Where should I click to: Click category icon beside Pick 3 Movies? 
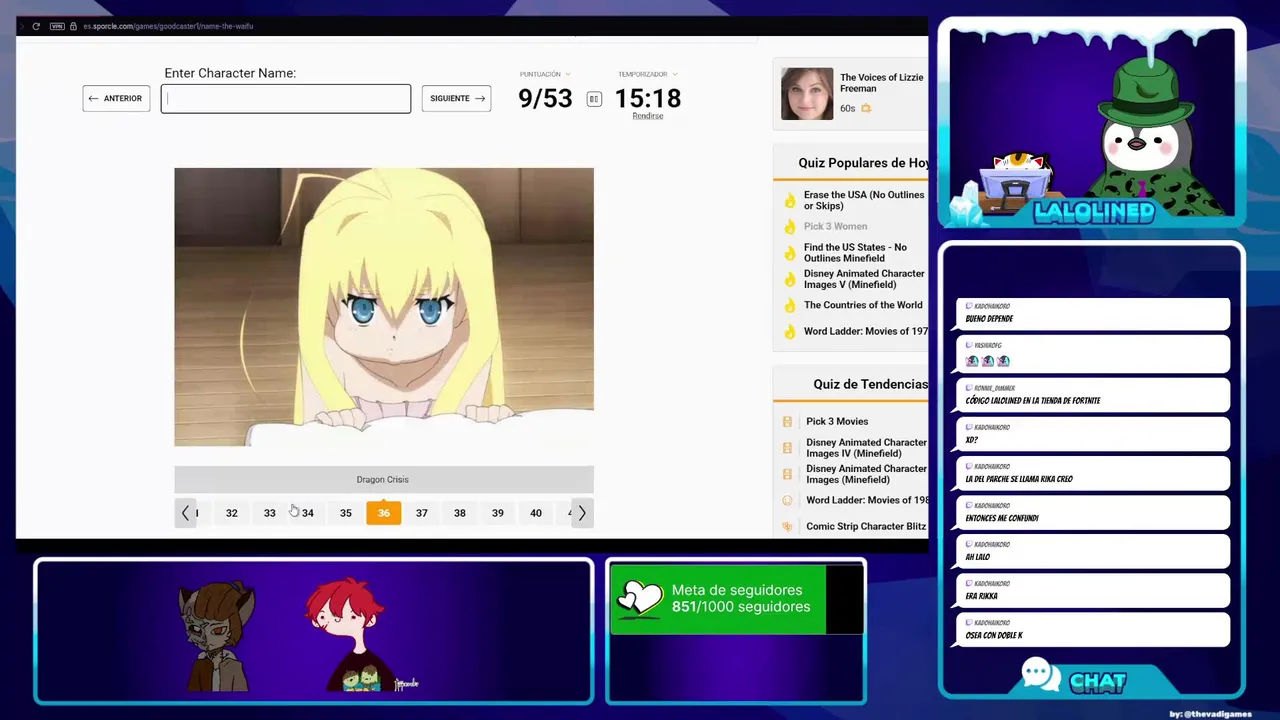pos(787,422)
